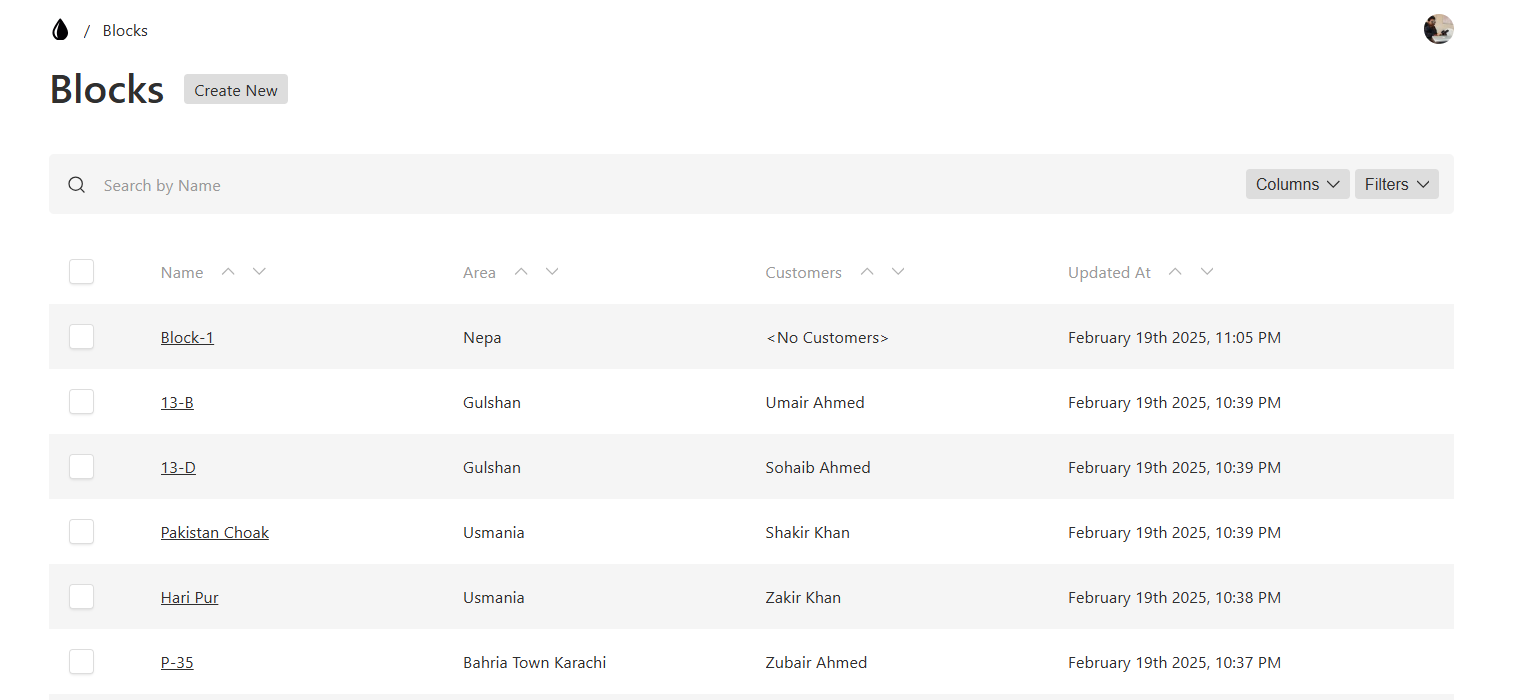1520x700 pixels.
Task: Select the Block-1 row checkbox
Action: tap(81, 337)
